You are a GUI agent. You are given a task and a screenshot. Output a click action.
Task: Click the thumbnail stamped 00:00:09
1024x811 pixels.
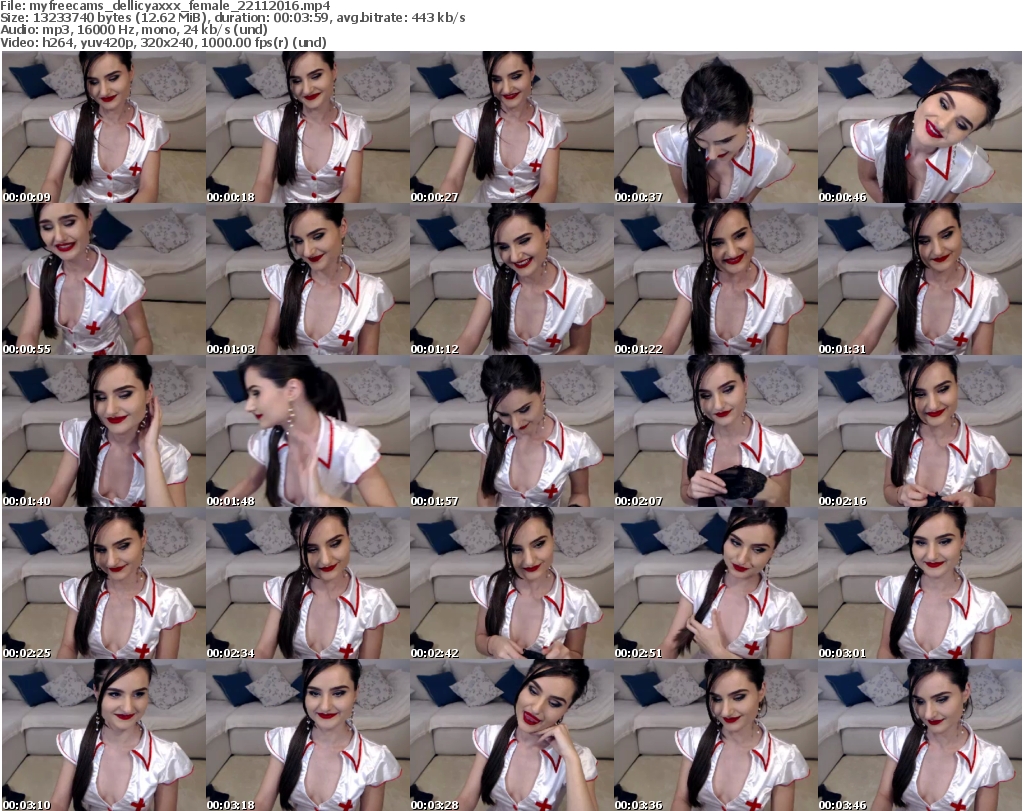click(x=103, y=127)
